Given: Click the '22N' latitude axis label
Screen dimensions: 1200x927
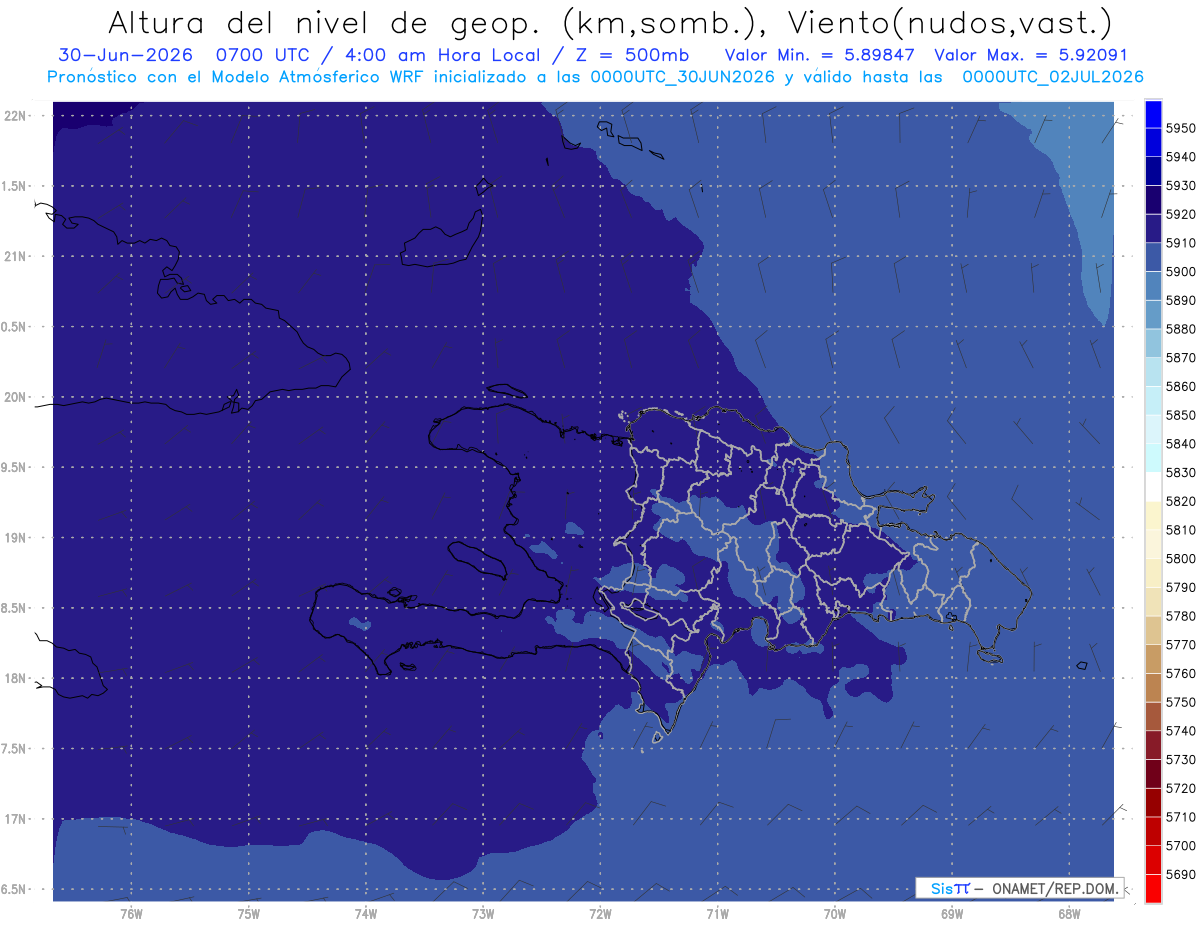Looking at the screenshot, I should [15, 115].
